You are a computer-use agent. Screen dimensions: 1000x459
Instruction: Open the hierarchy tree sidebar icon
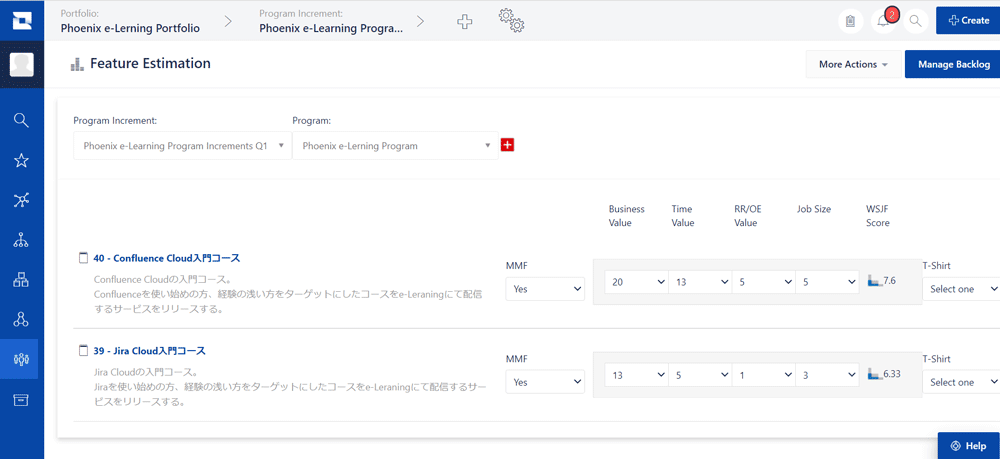[22, 240]
